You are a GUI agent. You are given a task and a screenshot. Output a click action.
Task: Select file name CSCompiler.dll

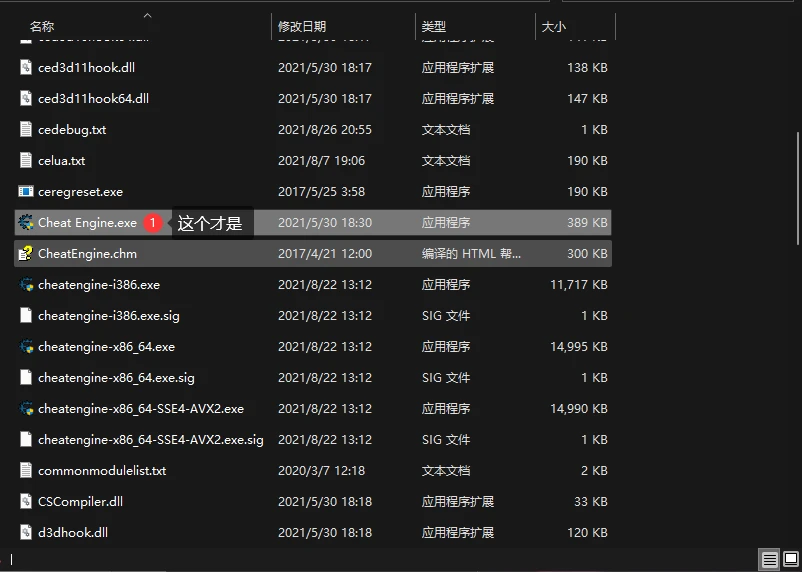tap(80, 501)
